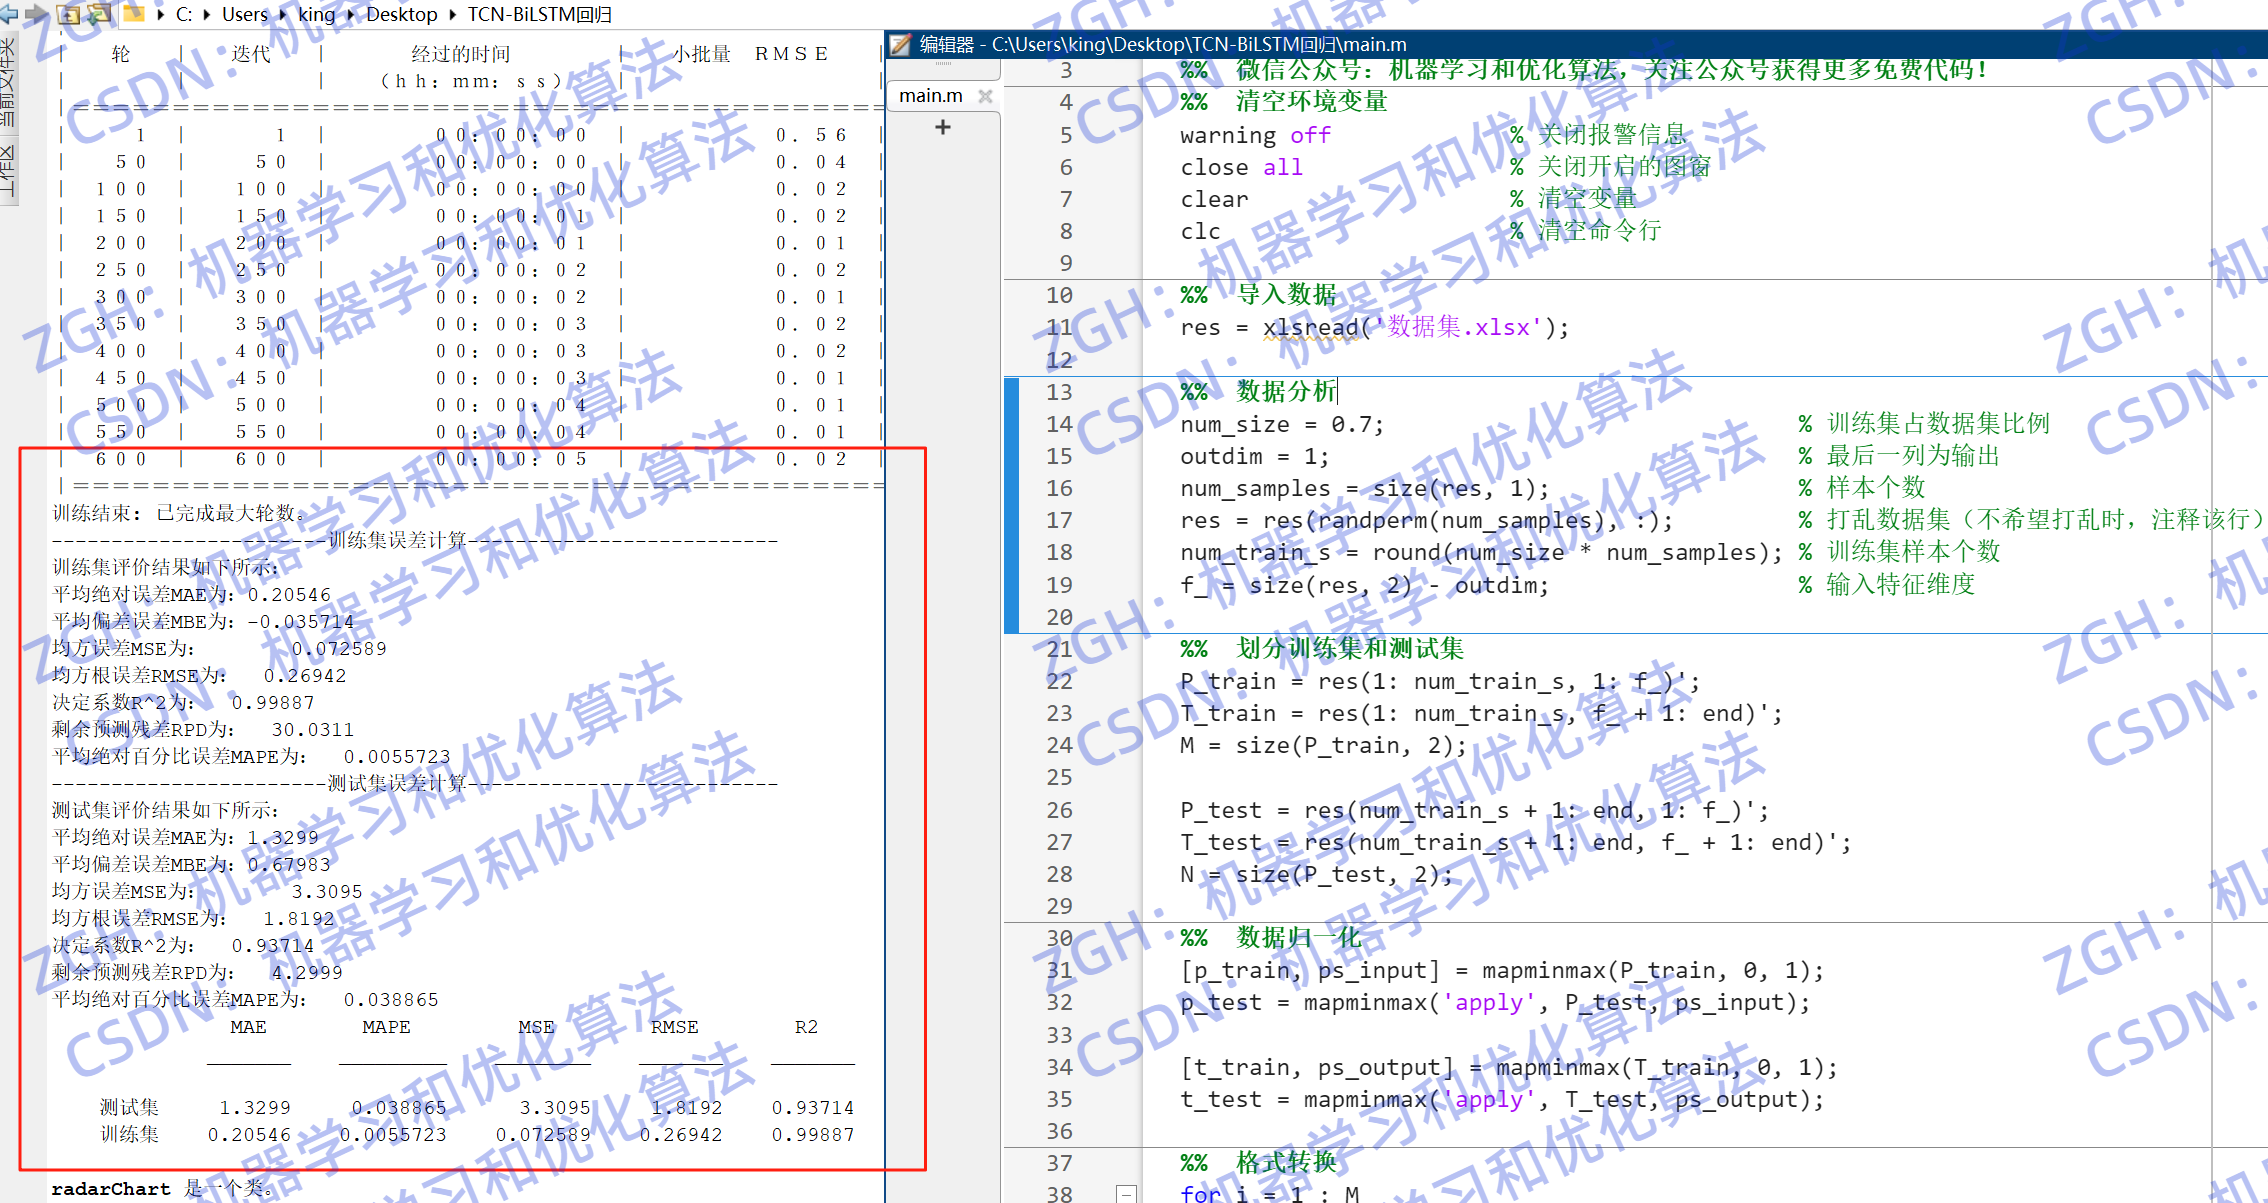Click the forward navigation arrow
The image size is (2268, 1203).
pos(37,13)
